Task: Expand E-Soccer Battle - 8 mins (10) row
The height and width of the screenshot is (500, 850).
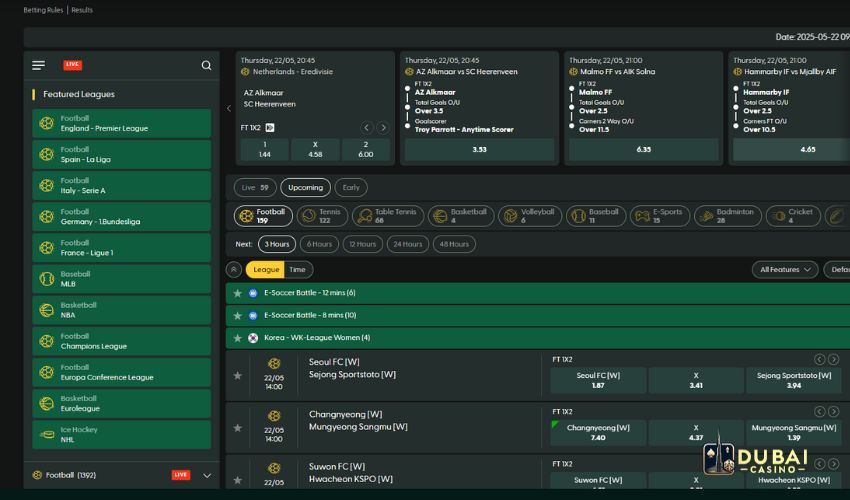Action: (538, 315)
